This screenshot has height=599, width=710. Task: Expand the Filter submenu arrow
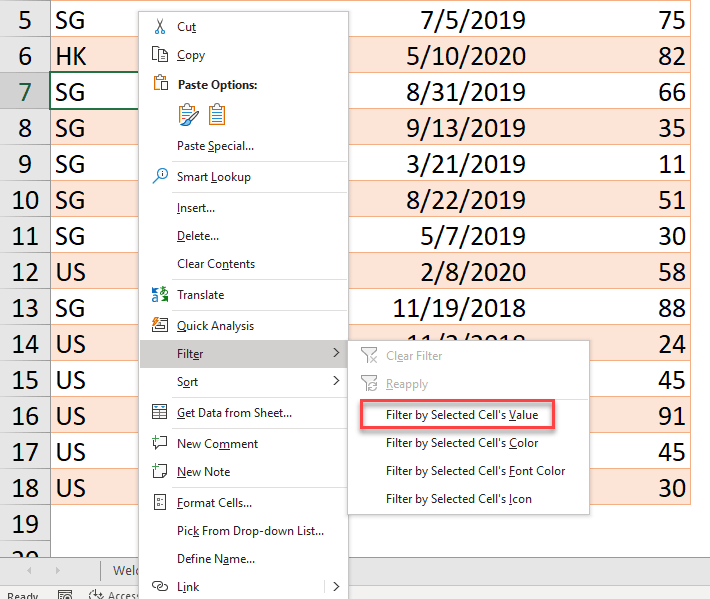click(335, 354)
